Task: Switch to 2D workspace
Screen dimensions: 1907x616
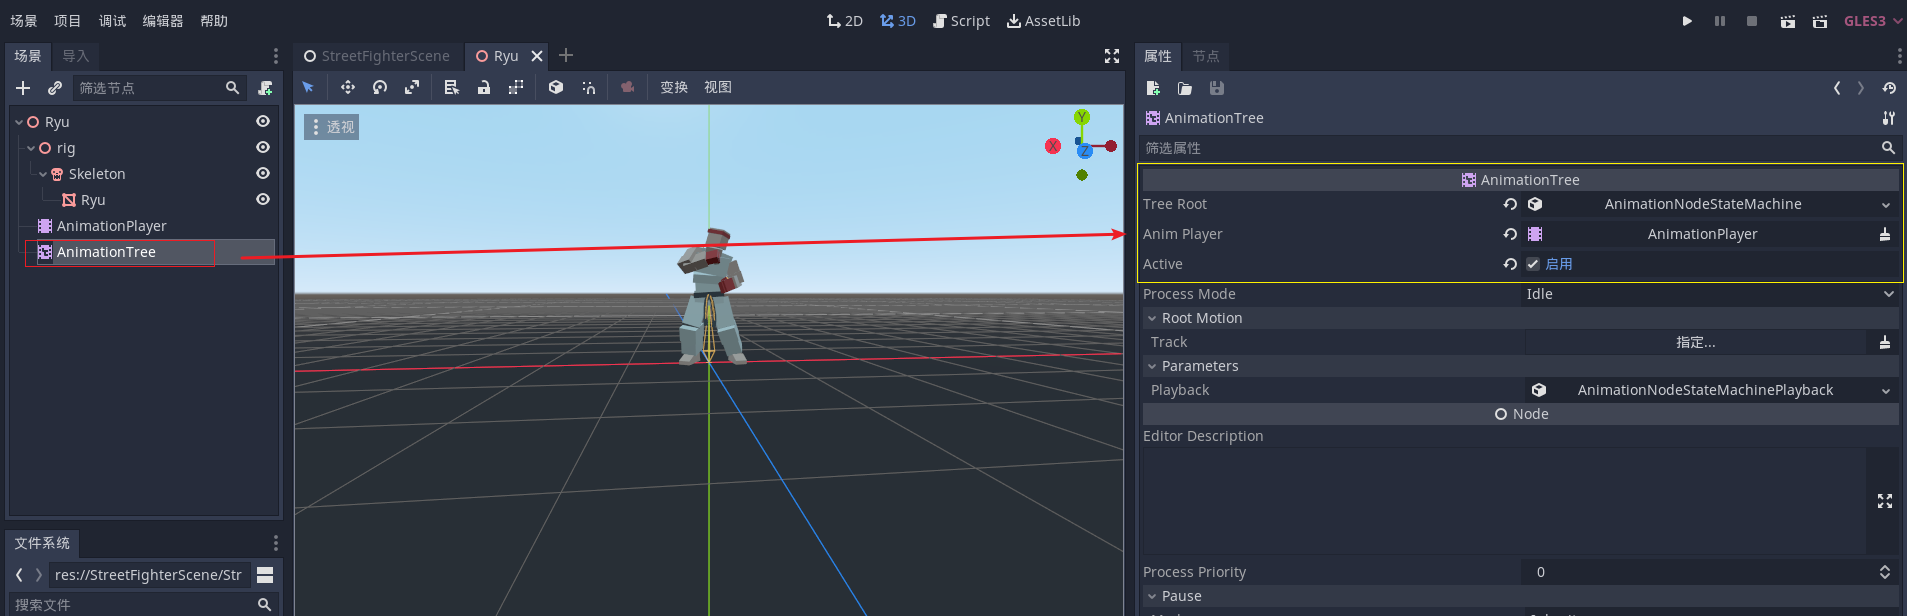Action: point(845,21)
